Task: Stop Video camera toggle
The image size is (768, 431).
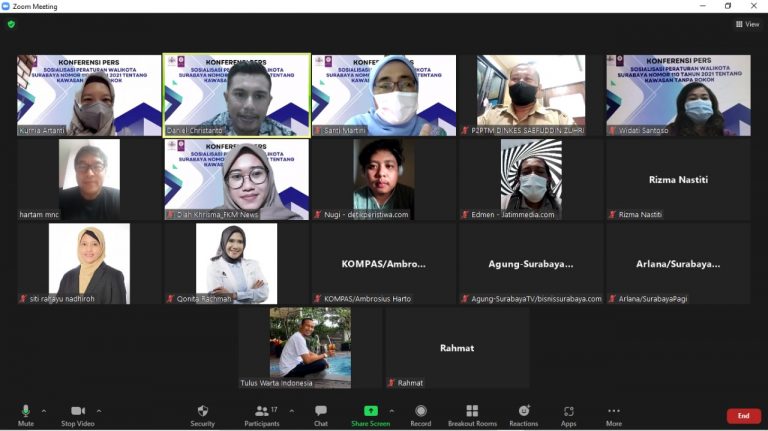Action: (77, 411)
